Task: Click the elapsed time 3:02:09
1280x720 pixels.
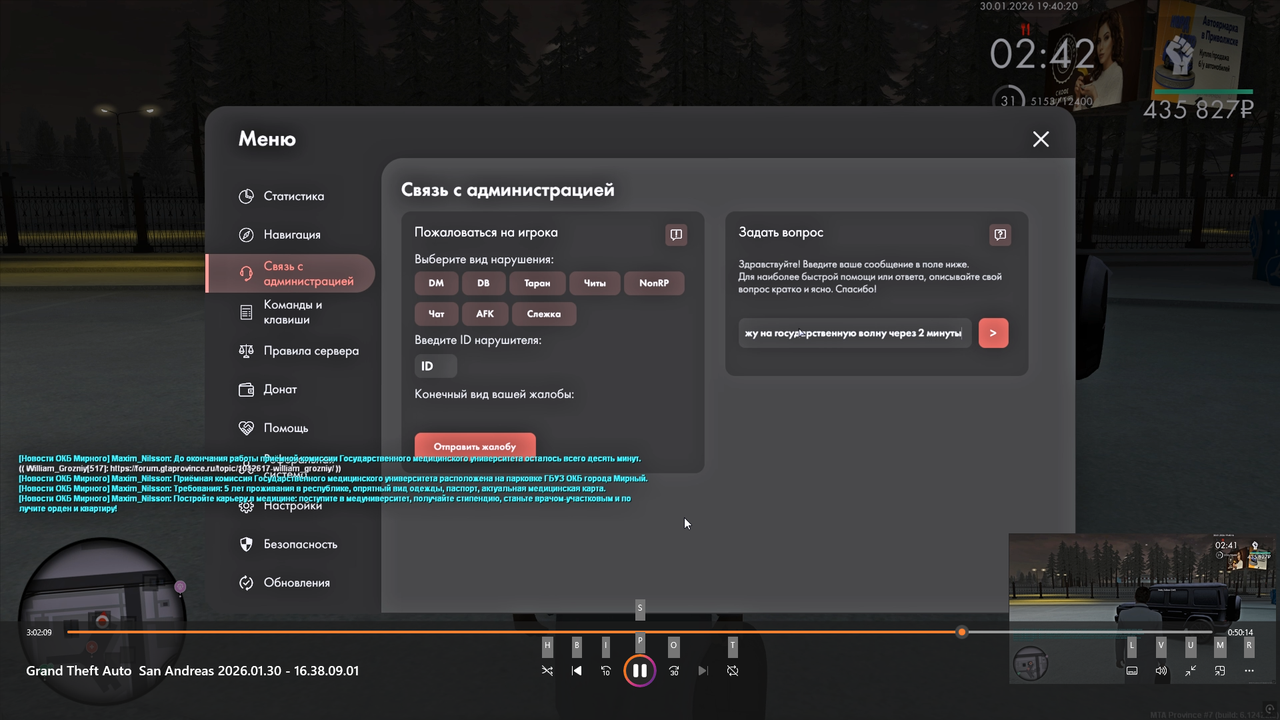Action: click(39, 632)
